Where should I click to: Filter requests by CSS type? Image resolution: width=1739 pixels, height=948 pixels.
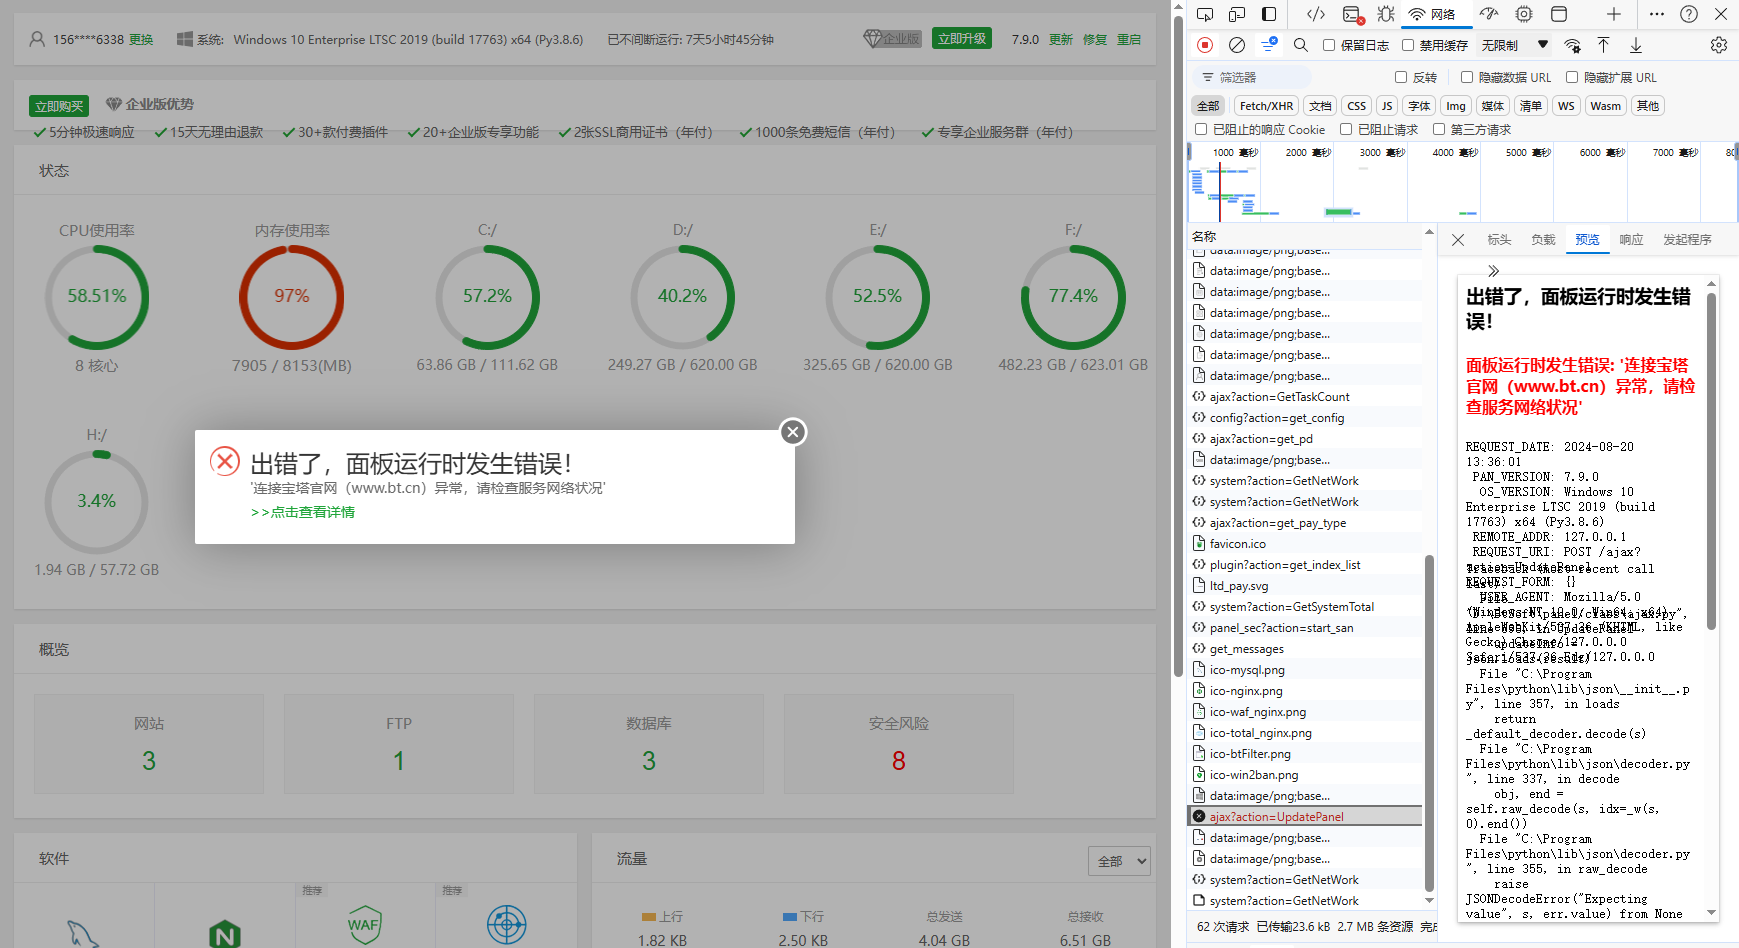click(1356, 106)
